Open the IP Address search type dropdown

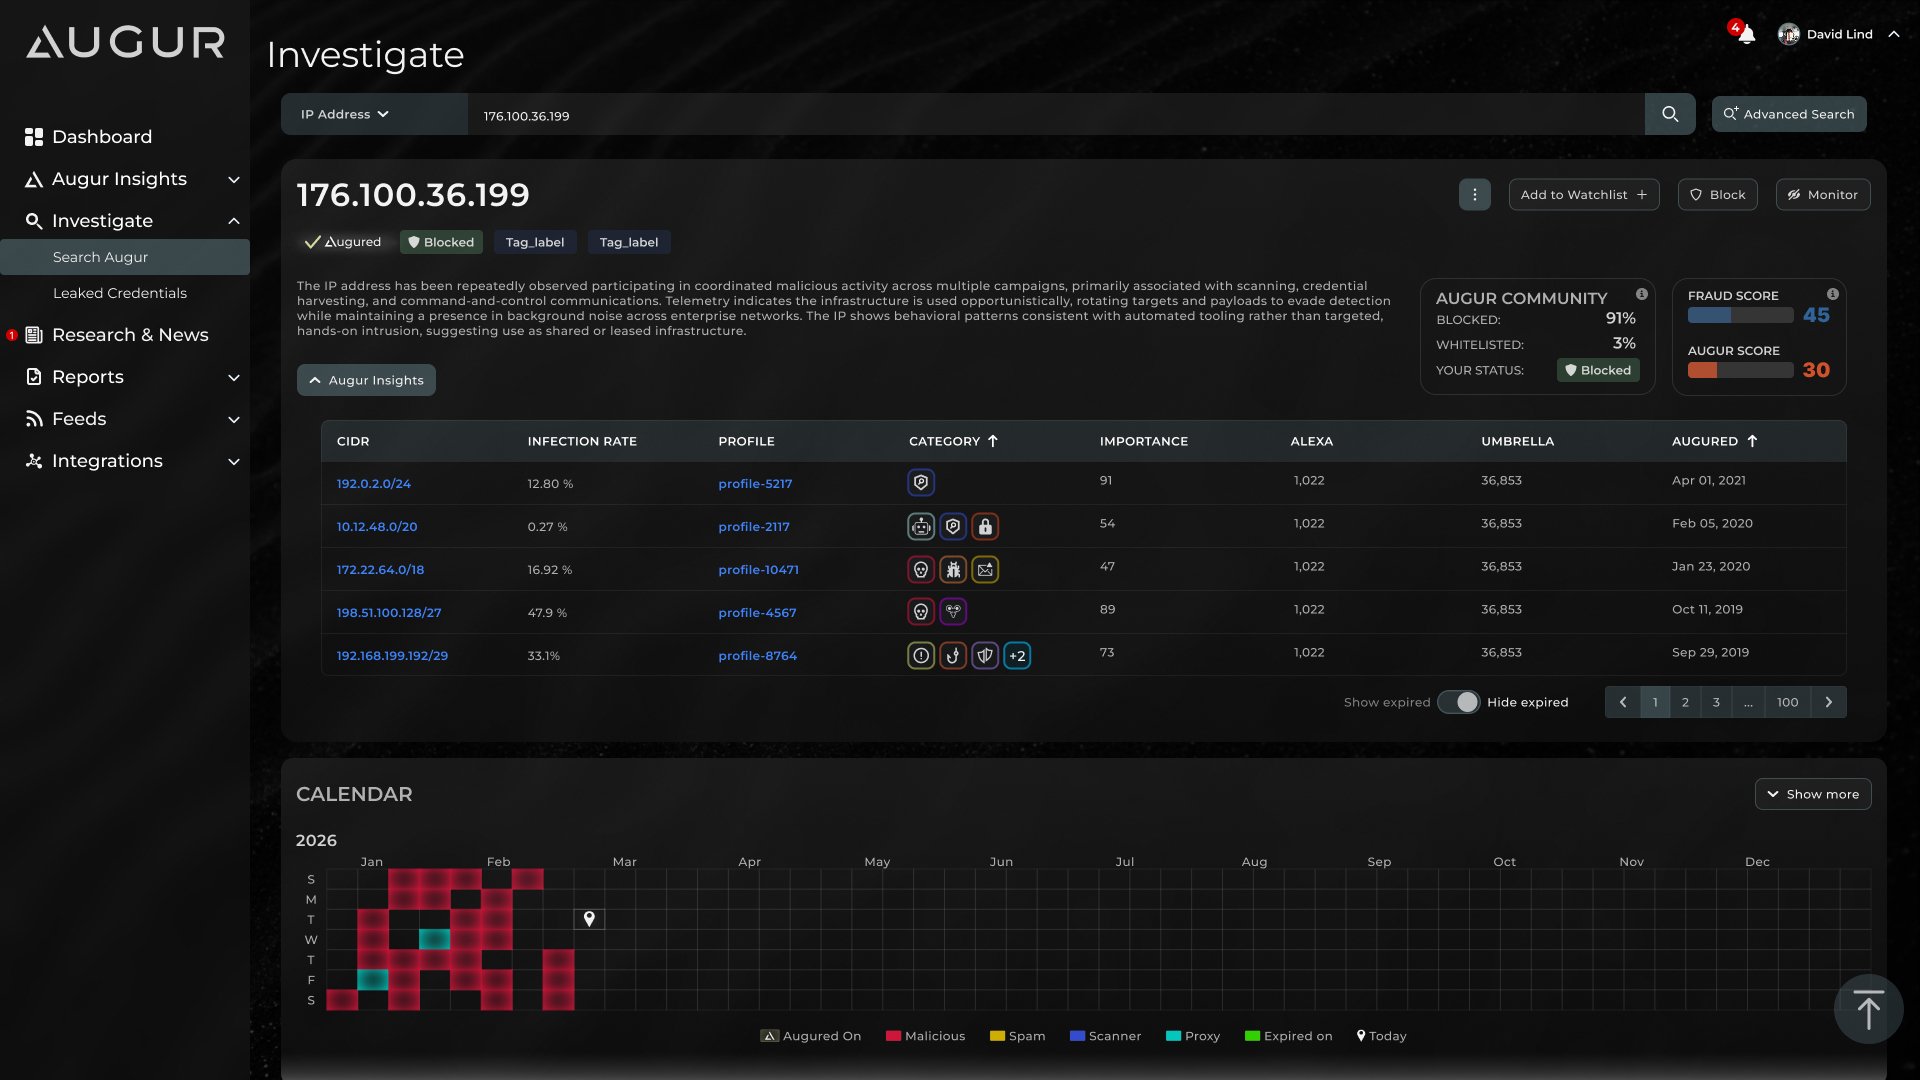point(345,114)
